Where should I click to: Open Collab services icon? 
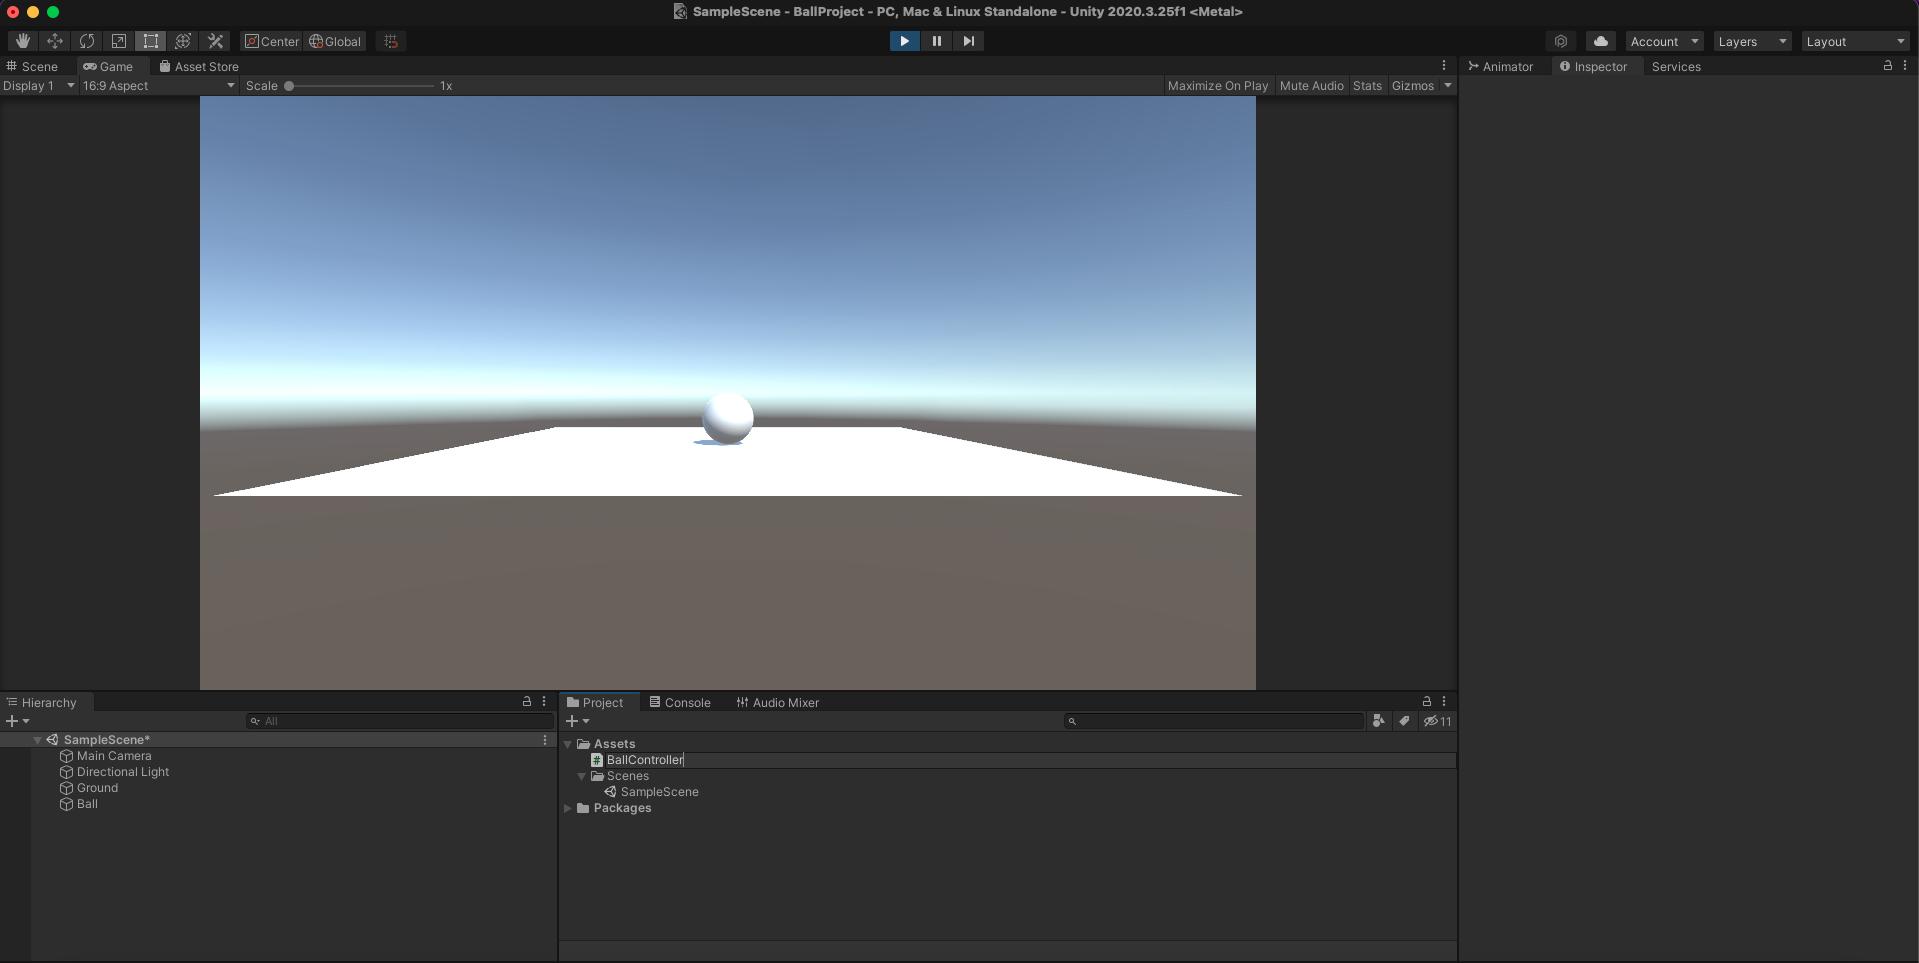pos(1561,41)
